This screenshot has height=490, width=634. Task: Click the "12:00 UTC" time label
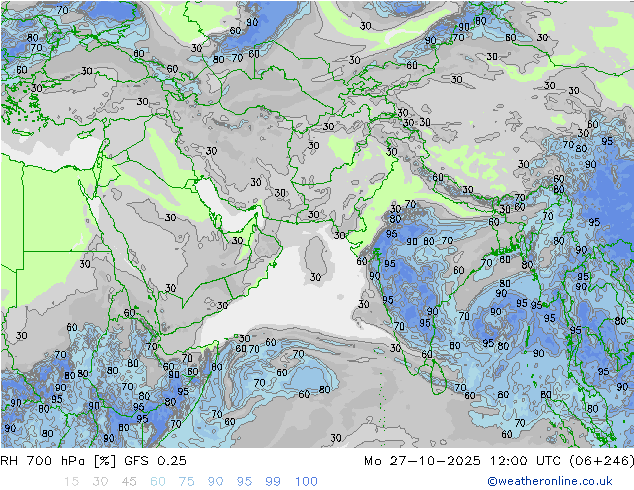point(525,460)
